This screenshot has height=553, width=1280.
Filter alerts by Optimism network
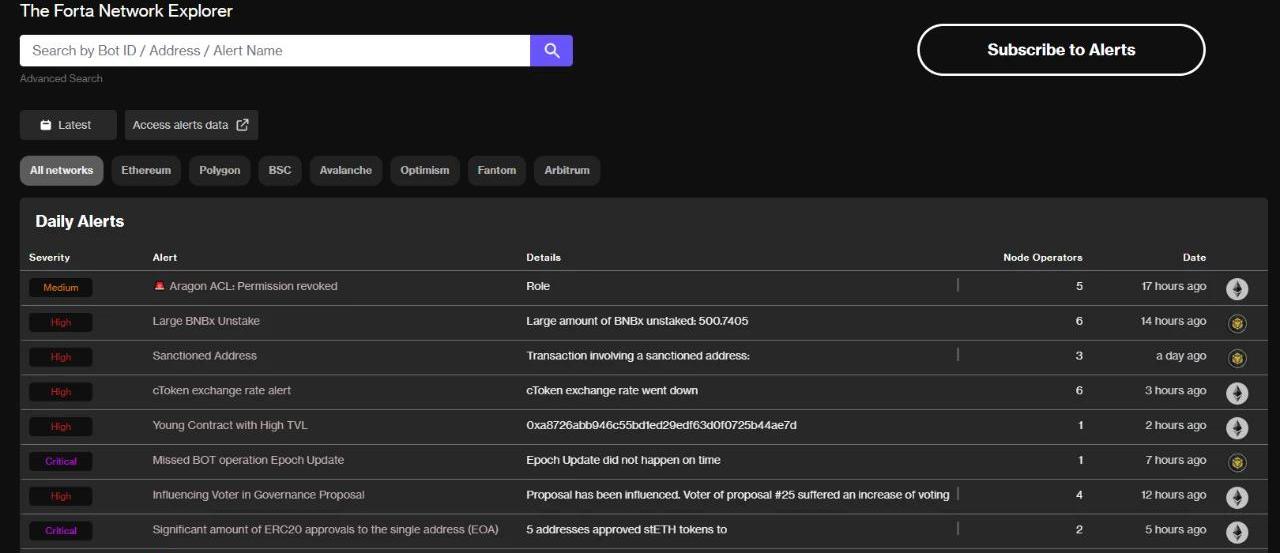[425, 170]
